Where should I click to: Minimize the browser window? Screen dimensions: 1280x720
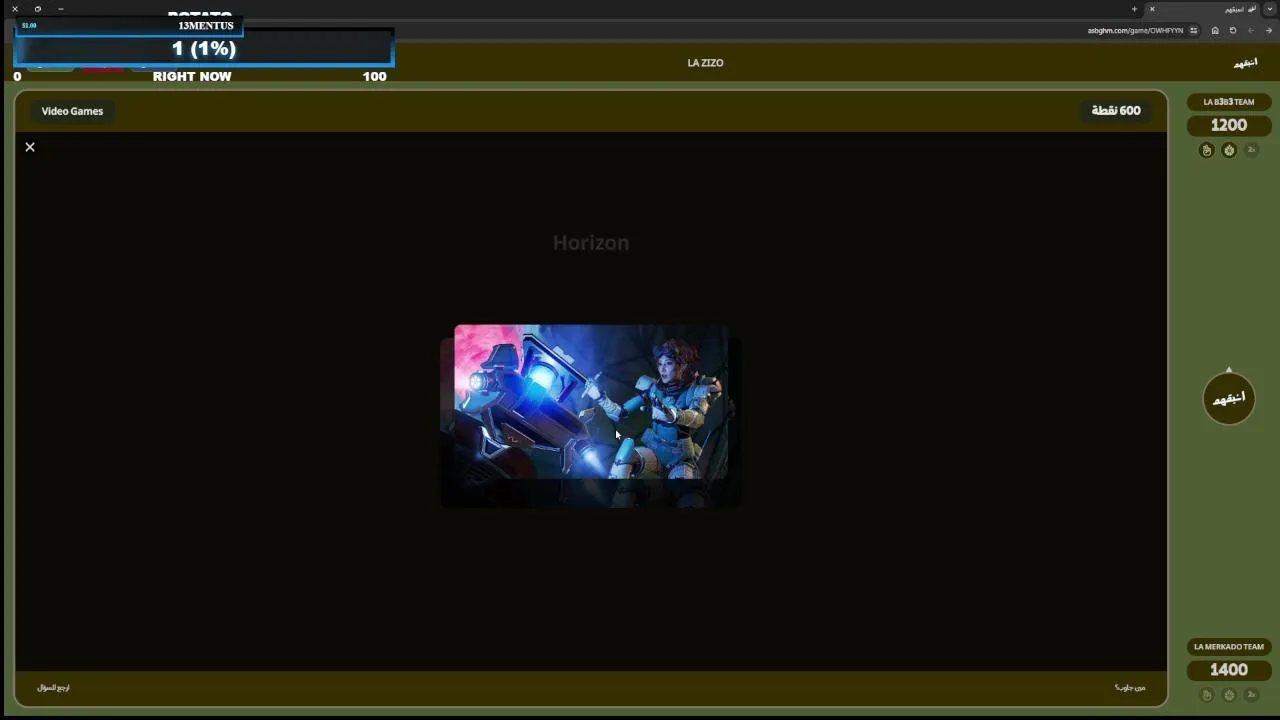[61, 9]
